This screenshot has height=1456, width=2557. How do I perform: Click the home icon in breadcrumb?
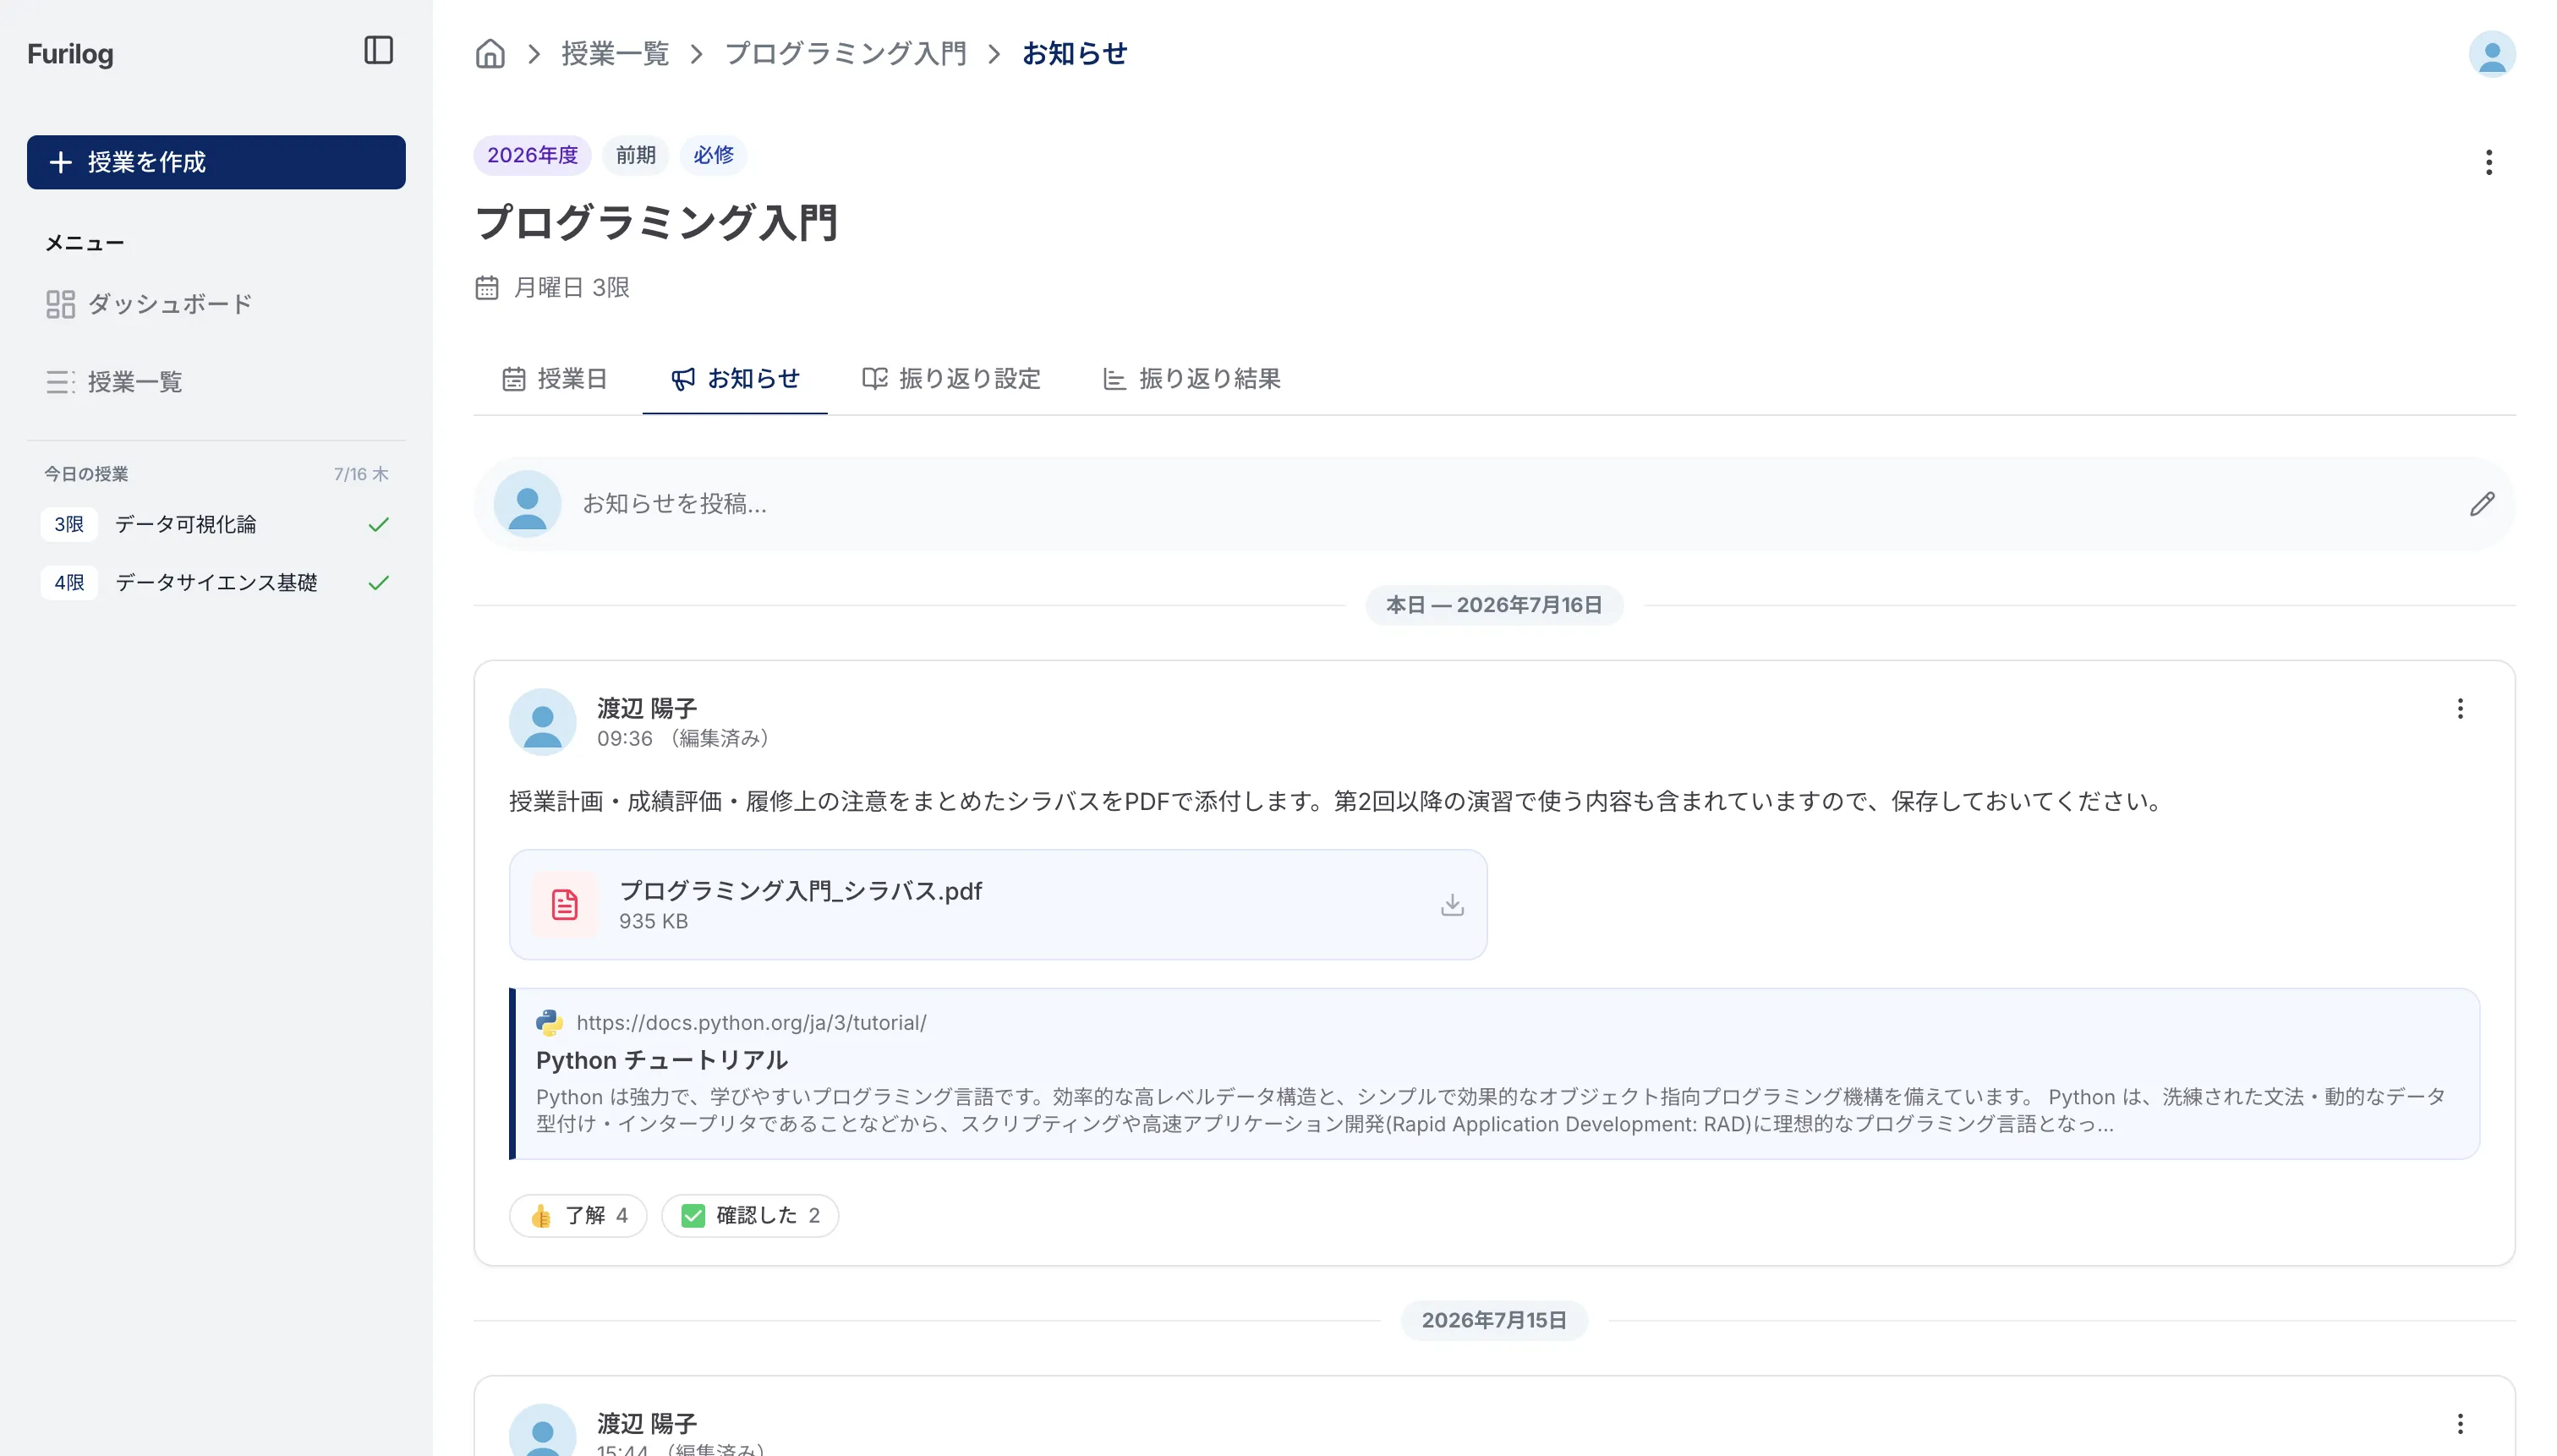tap(490, 53)
